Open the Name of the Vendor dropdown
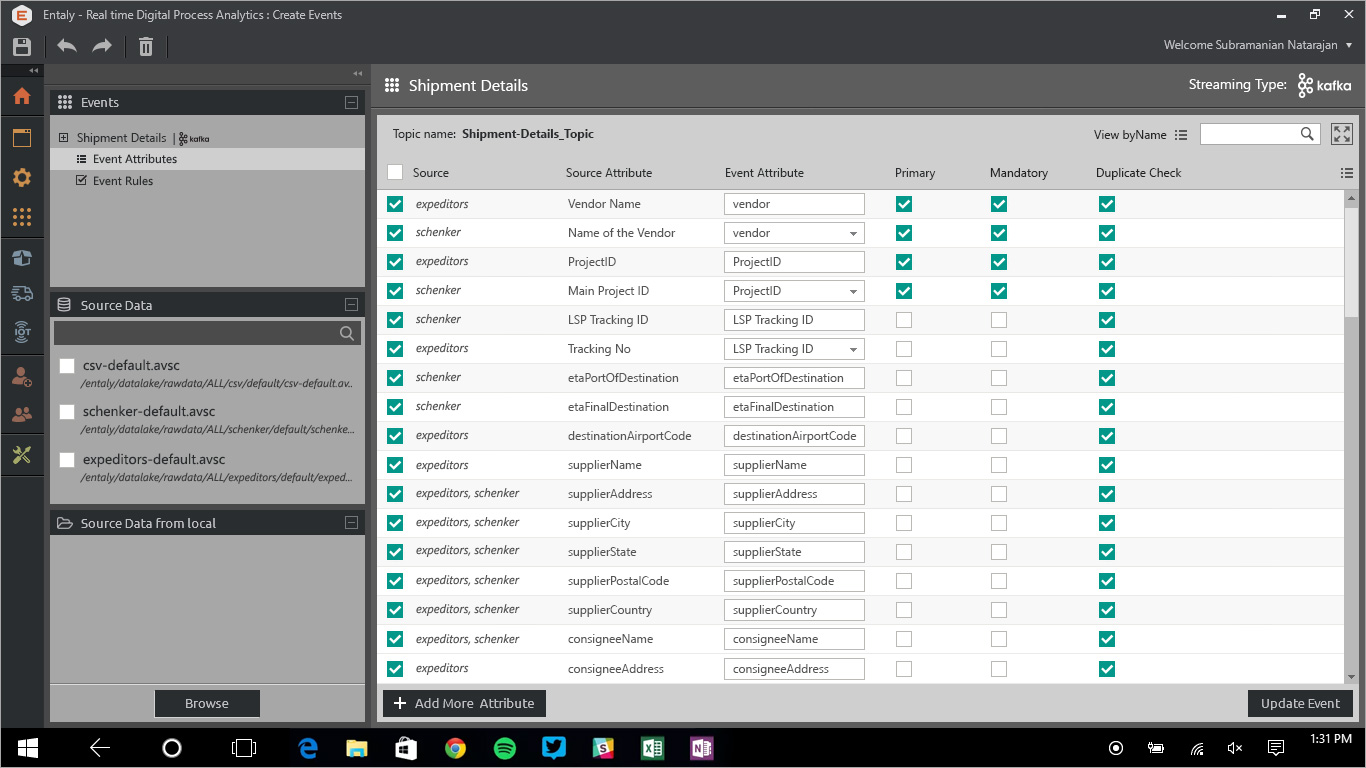Viewport: 1366px width, 768px height. click(x=853, y=233)
